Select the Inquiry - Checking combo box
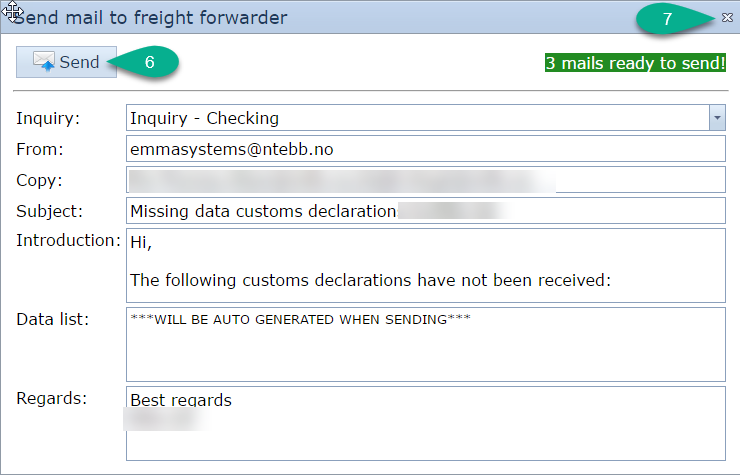The image size is (740, 475). (x=417, y=118)
